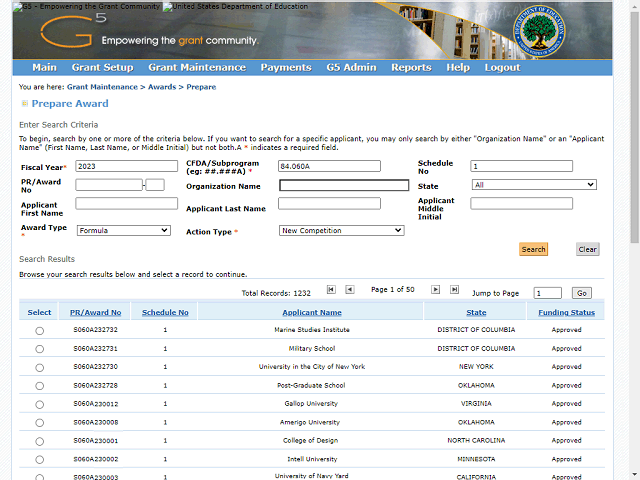Viewport: 640px width, 480px height.
Task: Open the State dropdown
Action: pyautogui.click(x=534, y=185)
